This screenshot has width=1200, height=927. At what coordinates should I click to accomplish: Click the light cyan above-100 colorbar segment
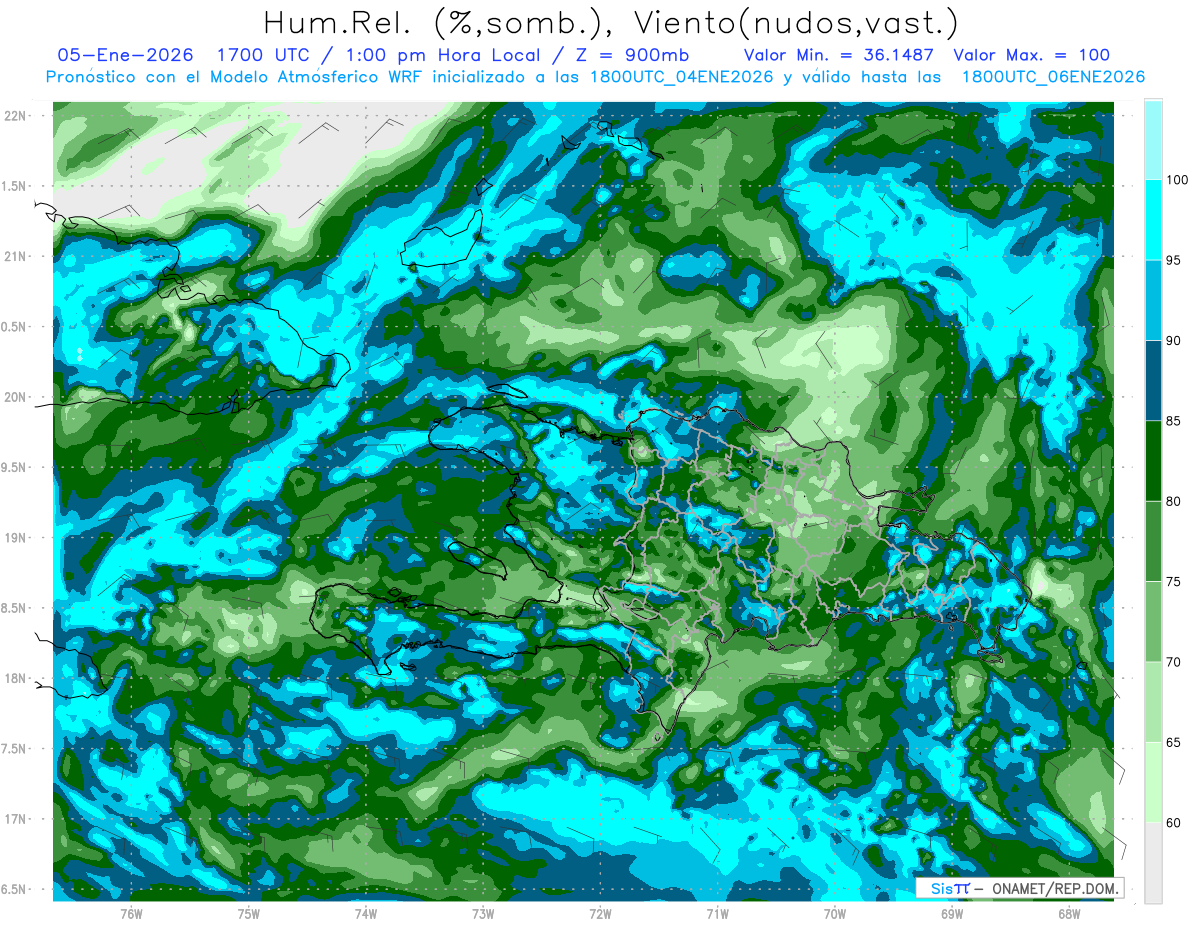point(1153,139)
